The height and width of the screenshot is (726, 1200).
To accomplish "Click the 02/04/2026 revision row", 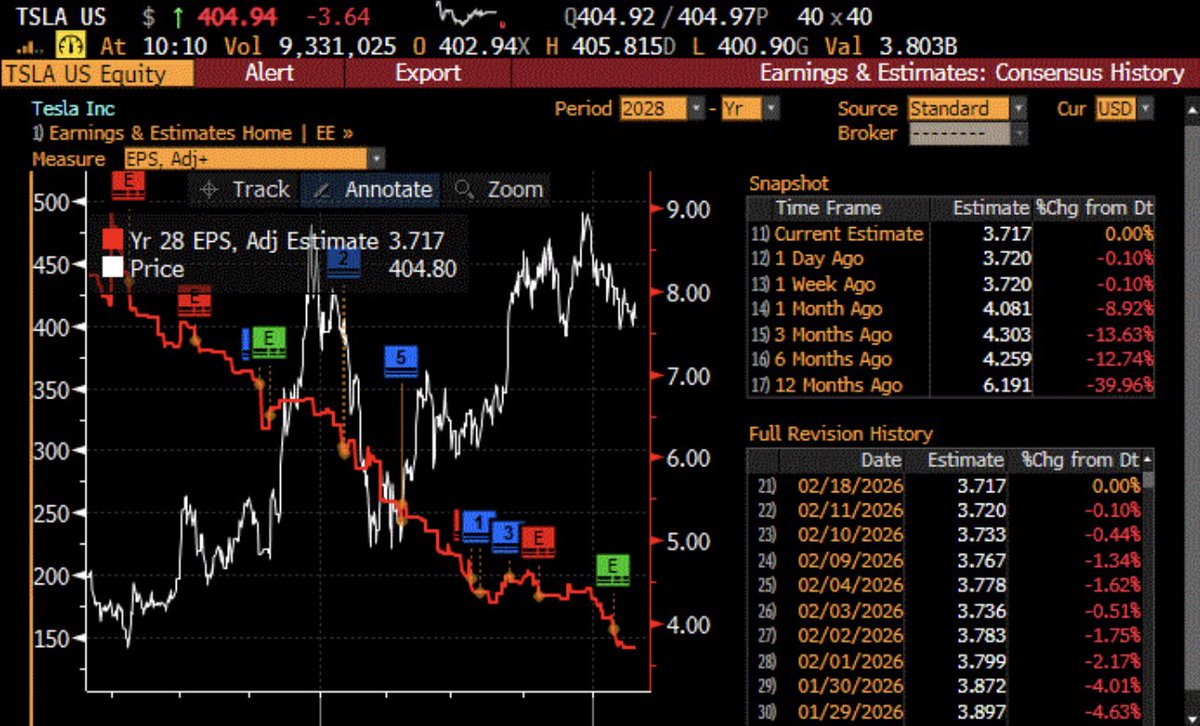I will pos(944,585).
